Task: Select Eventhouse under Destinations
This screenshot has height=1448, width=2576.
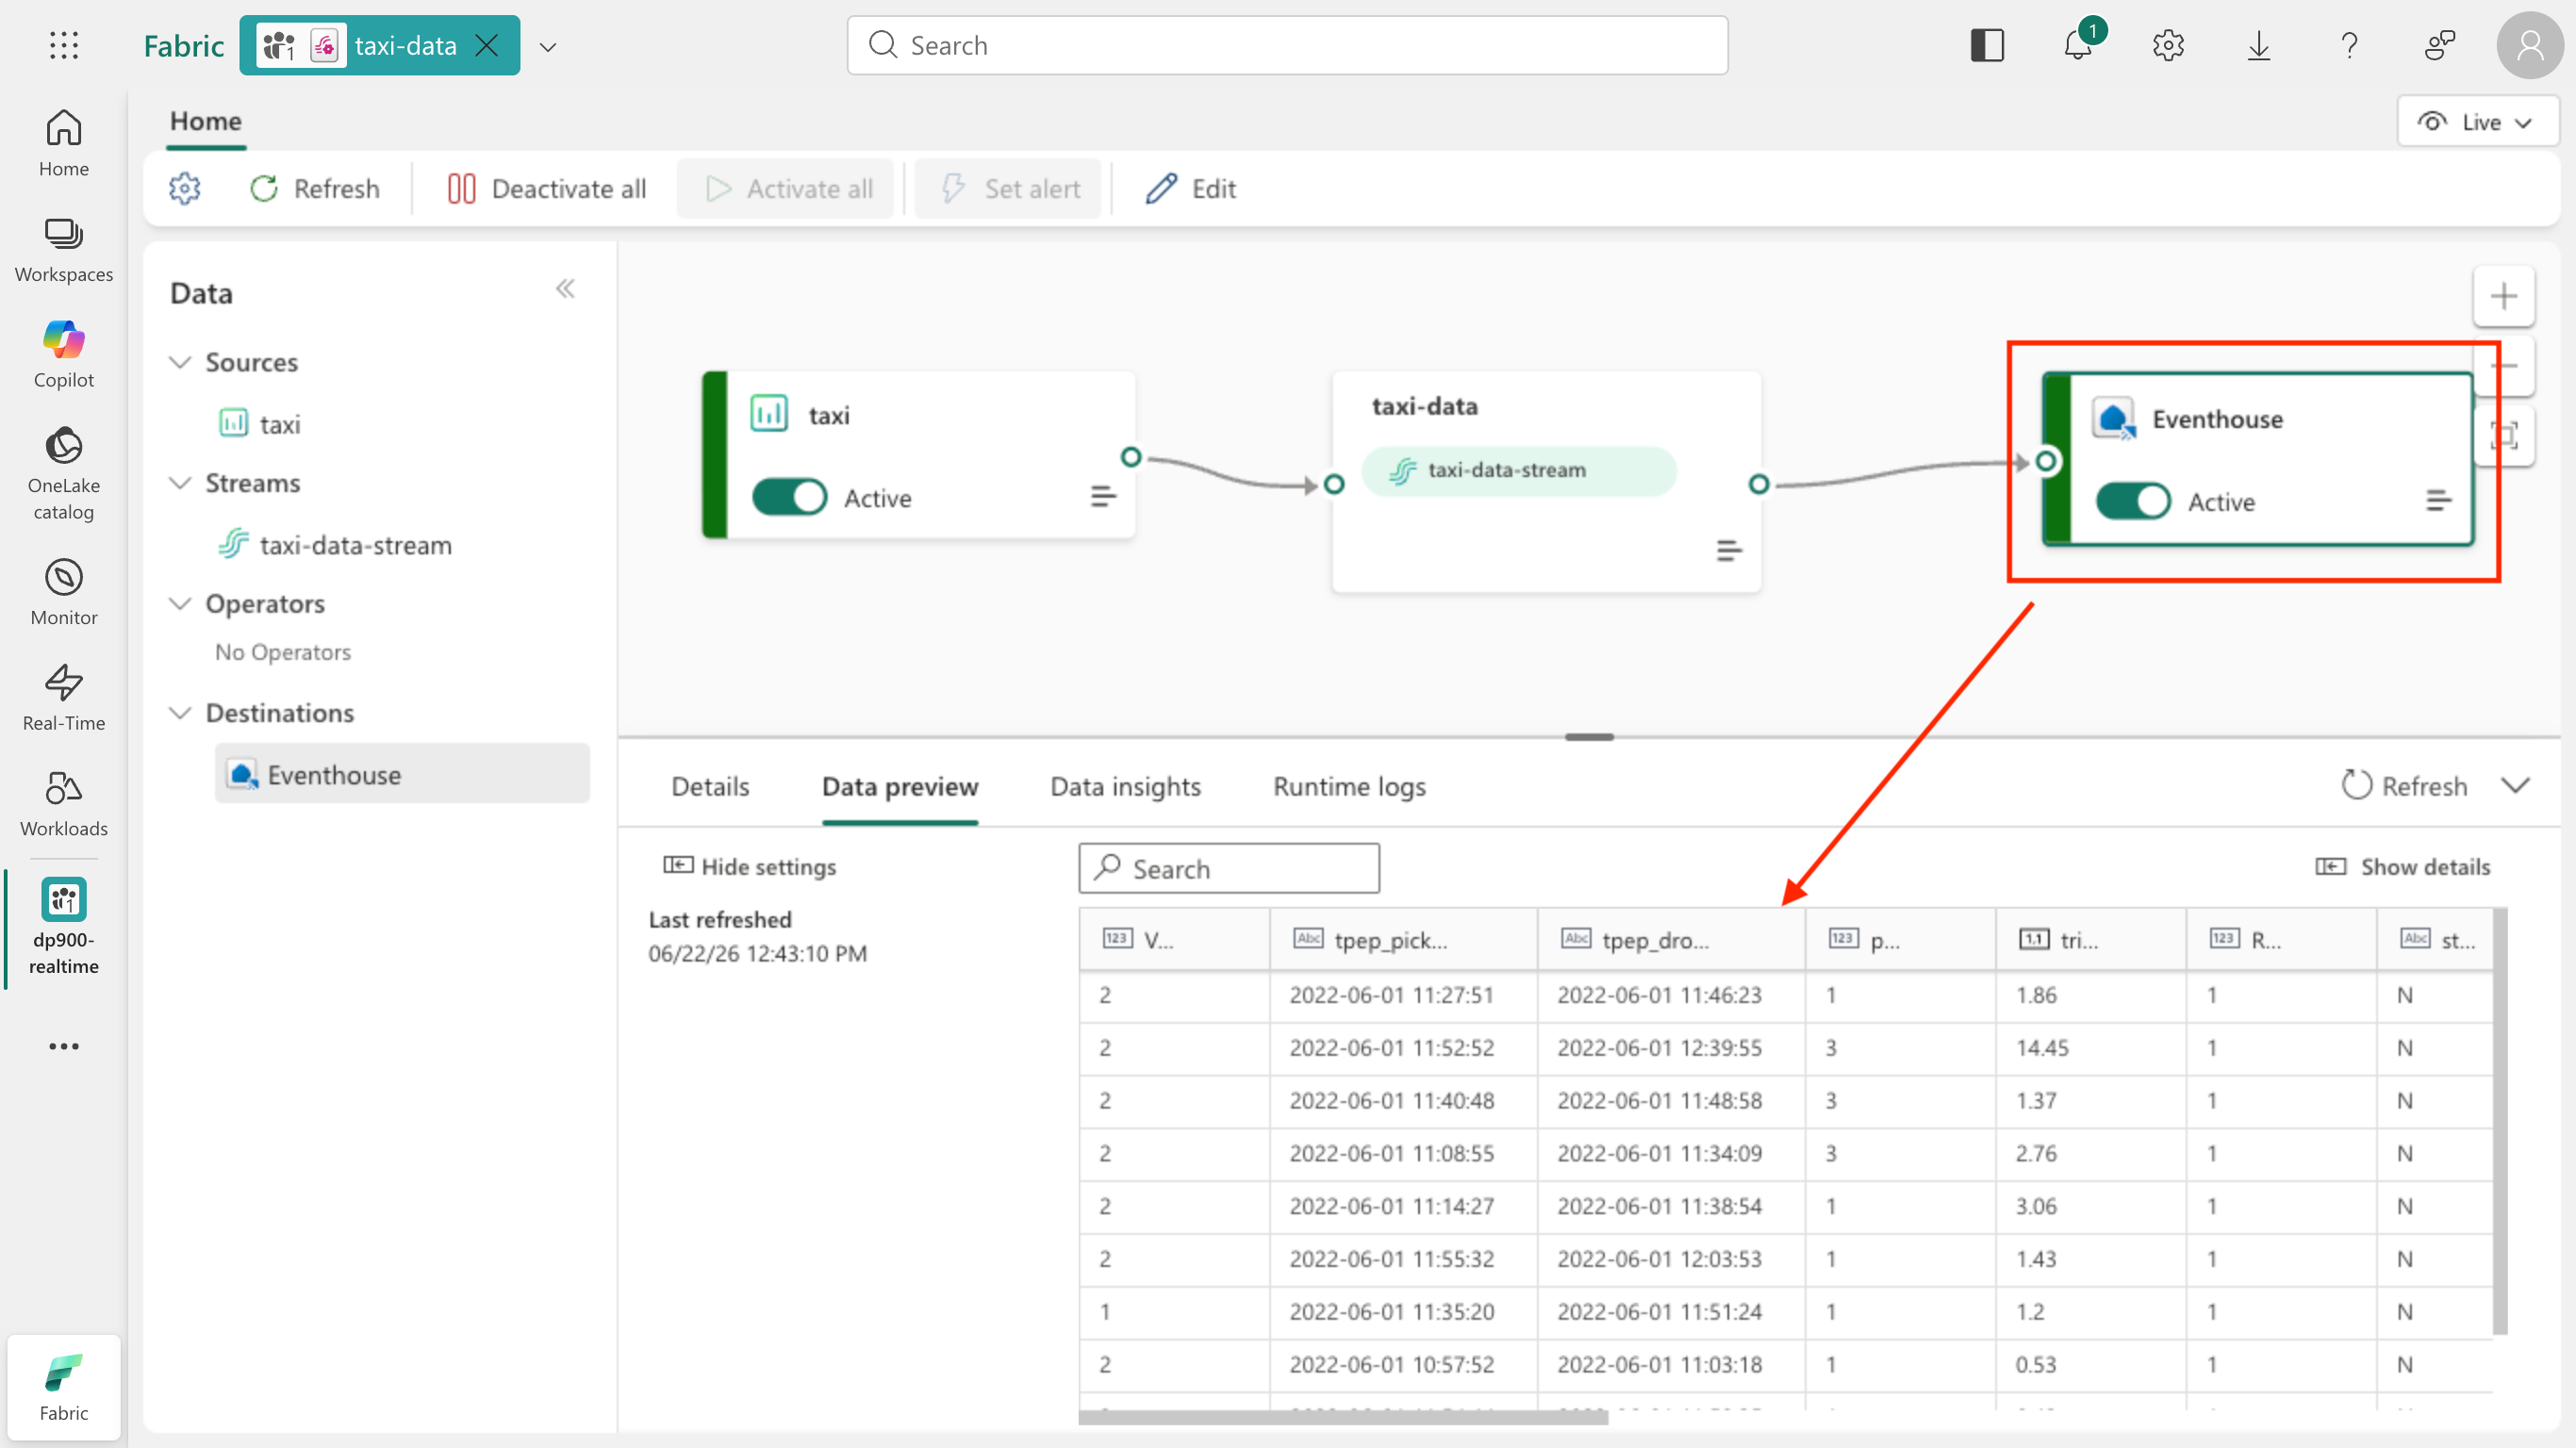Action: pyautogui.click(x=402, y=774)
